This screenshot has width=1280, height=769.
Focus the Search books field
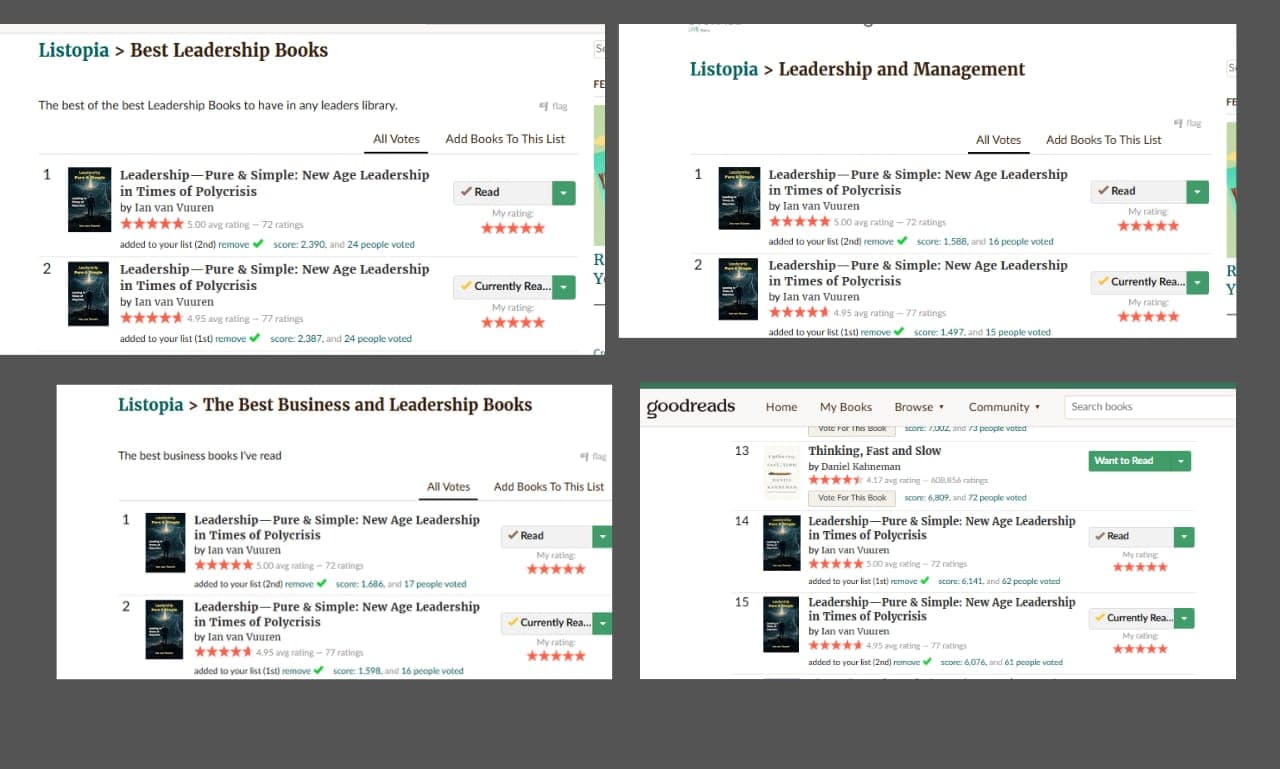pyautogui.click(x=1150, y=407)
